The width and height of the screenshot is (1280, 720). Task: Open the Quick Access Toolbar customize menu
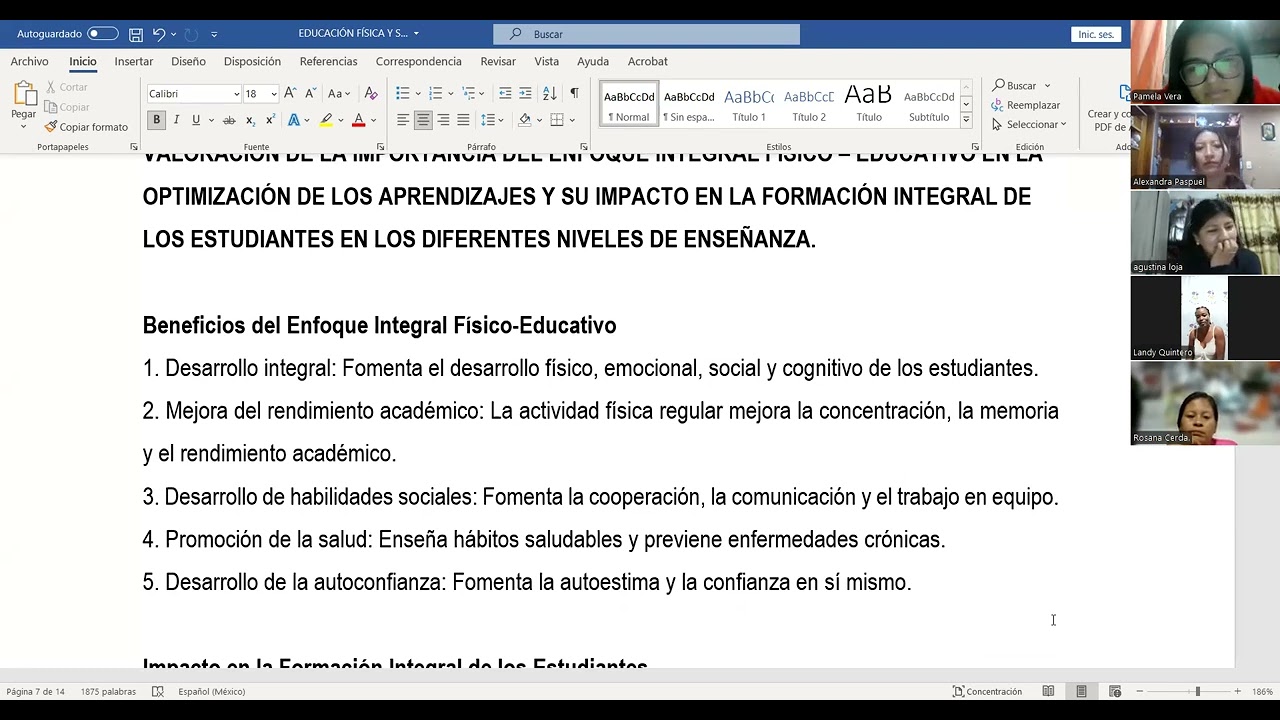tap(214, 34)
